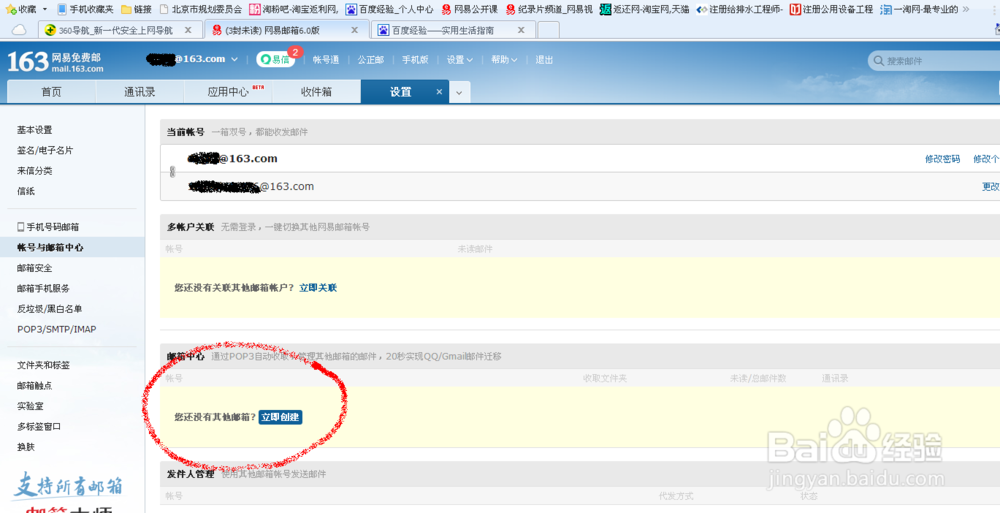This screenshot has width=1000, height=513.
Task: Open the 帐号通 link
Action: 325,59
